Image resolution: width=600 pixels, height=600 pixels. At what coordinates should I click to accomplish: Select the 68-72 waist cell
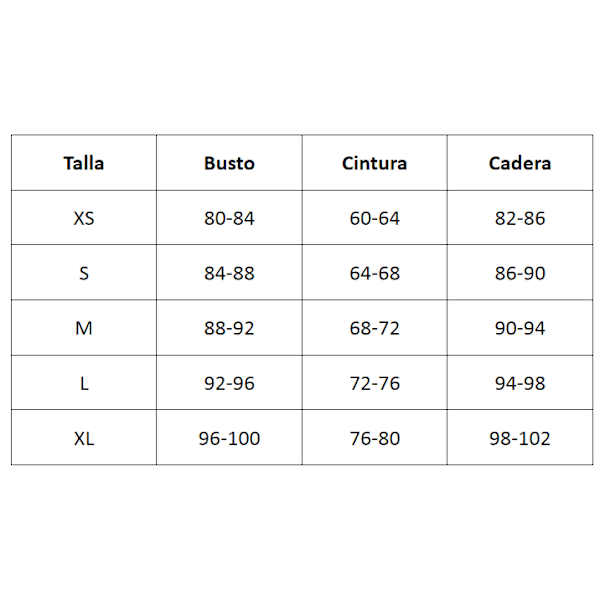pyautogui.click(x=374, y=328)
